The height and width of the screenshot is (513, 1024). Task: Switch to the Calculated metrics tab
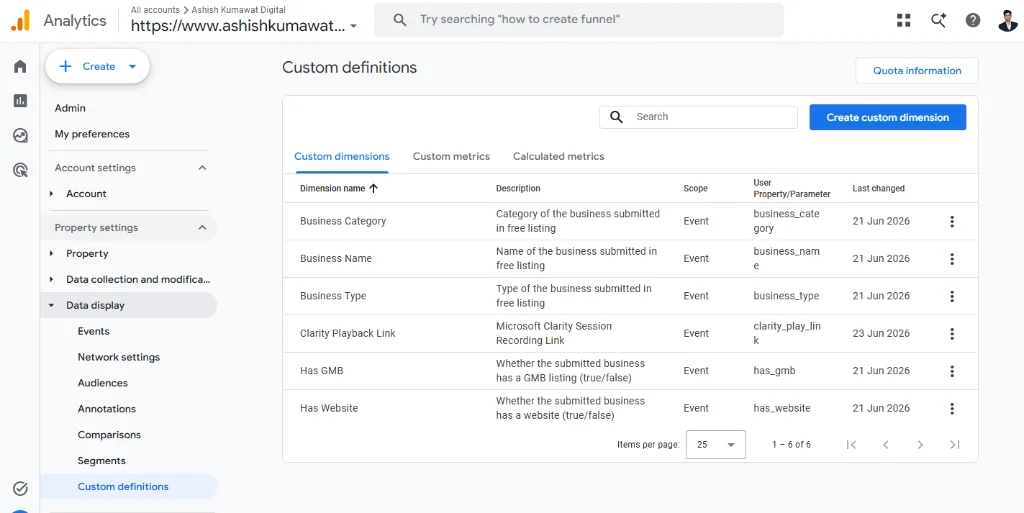(x=558, y=157)
